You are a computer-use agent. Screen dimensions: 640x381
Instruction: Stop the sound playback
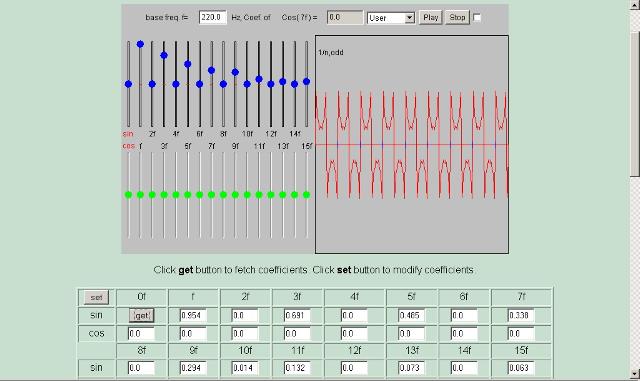click(457, 18)
